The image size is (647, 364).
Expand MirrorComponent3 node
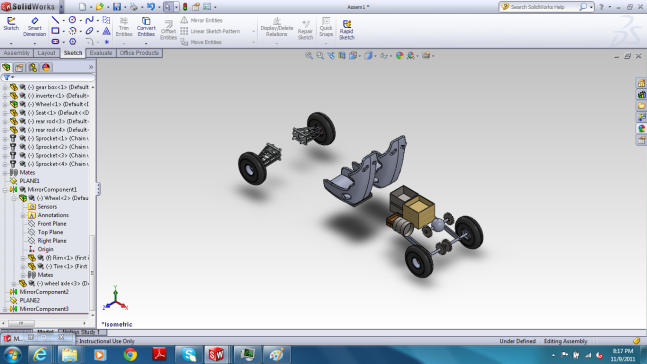point(5,309)
